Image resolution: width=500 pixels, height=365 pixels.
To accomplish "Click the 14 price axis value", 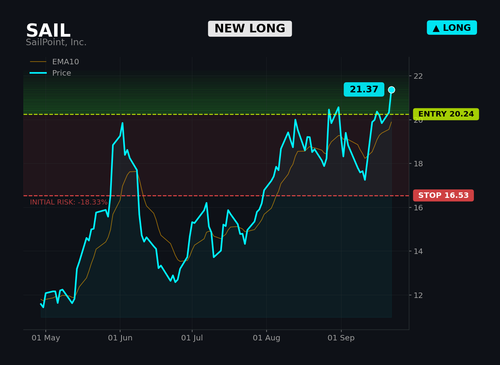I will pyautogui.click(x=418, y=251).
